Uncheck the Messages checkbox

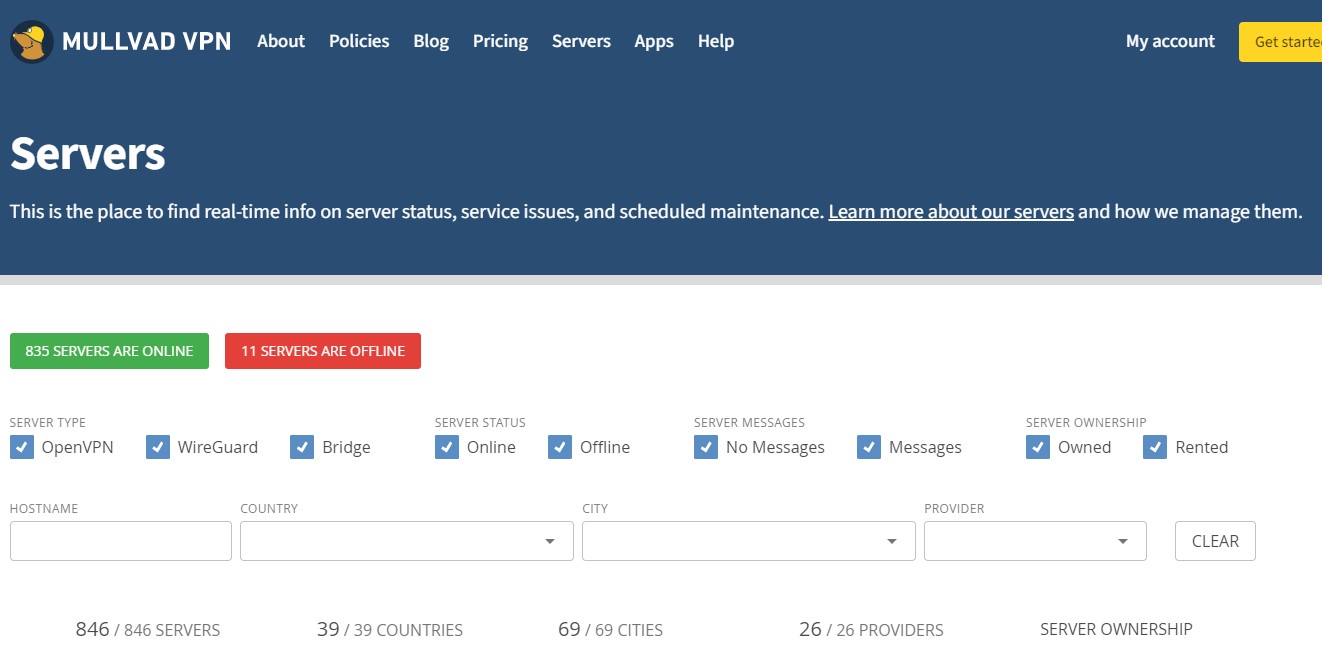point(868,447)
